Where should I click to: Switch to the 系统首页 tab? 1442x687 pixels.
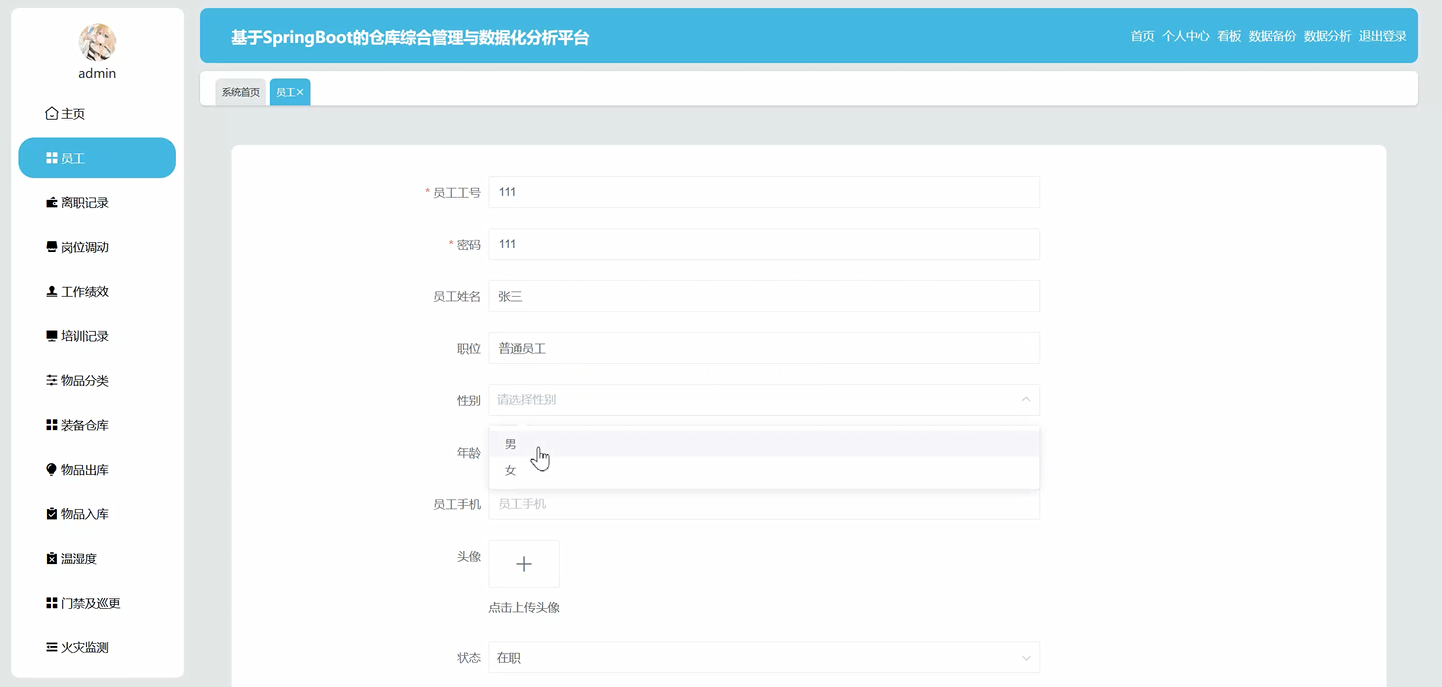[x=240, y=91]
